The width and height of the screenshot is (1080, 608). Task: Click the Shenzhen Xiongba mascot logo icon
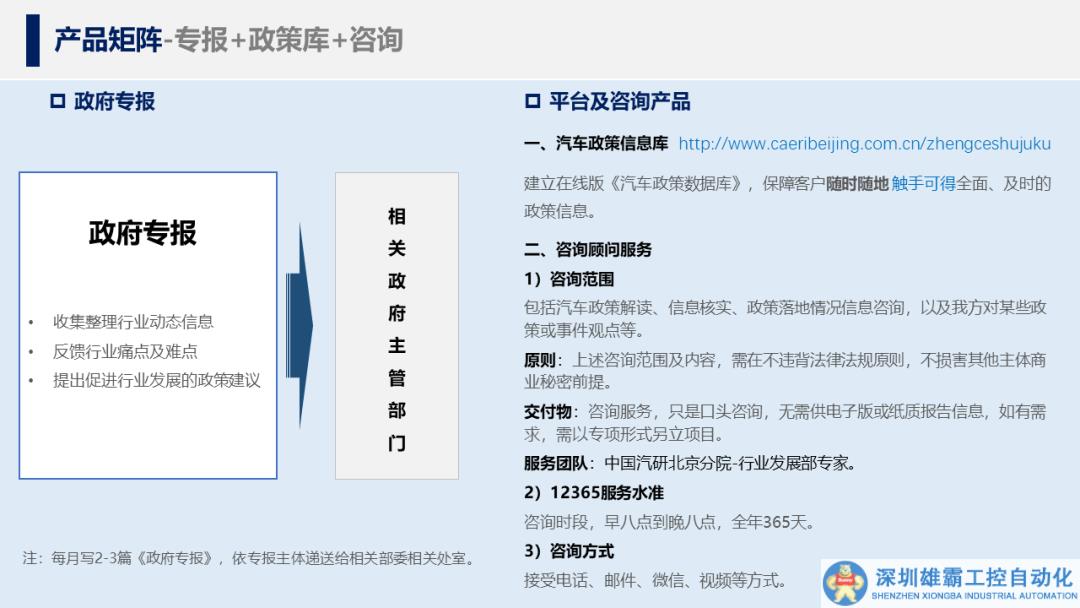[845, 583]
